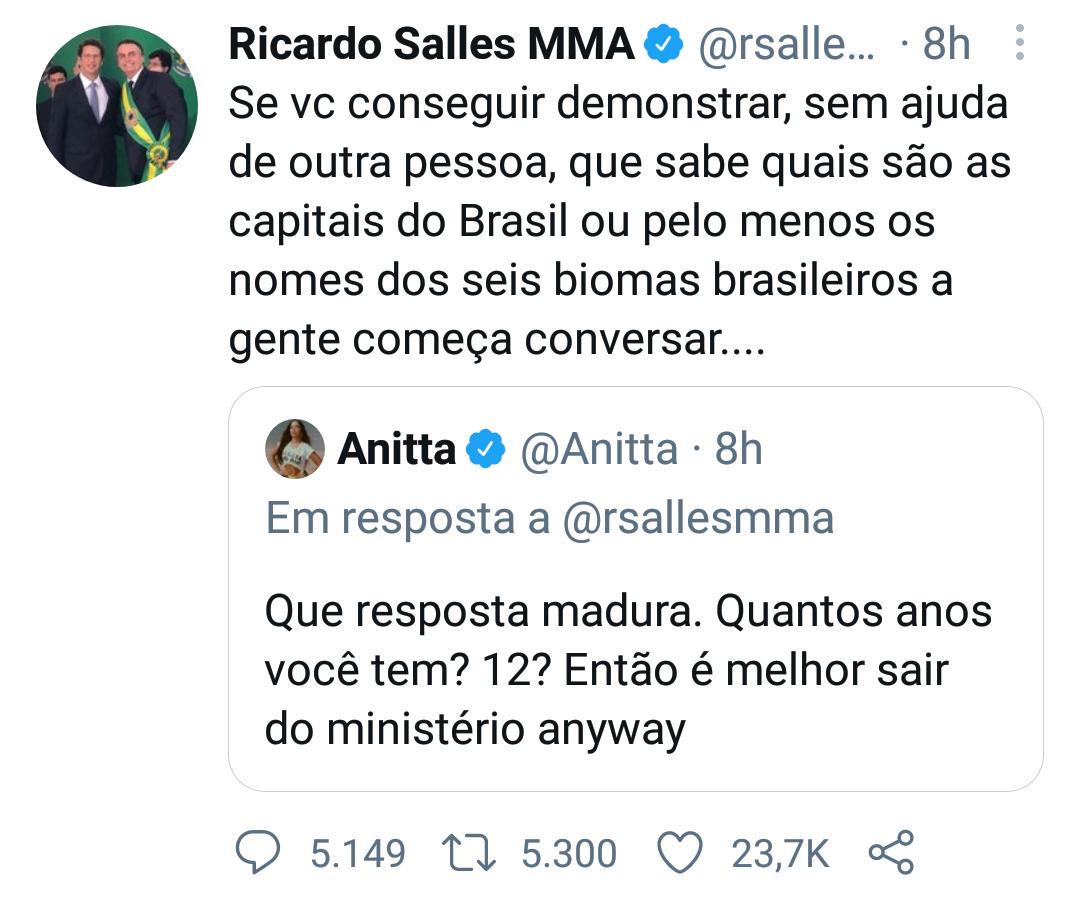Tap the retweet arrows icon
The width and height of the screenshot is (1078, 900).
tap(468, 853)
